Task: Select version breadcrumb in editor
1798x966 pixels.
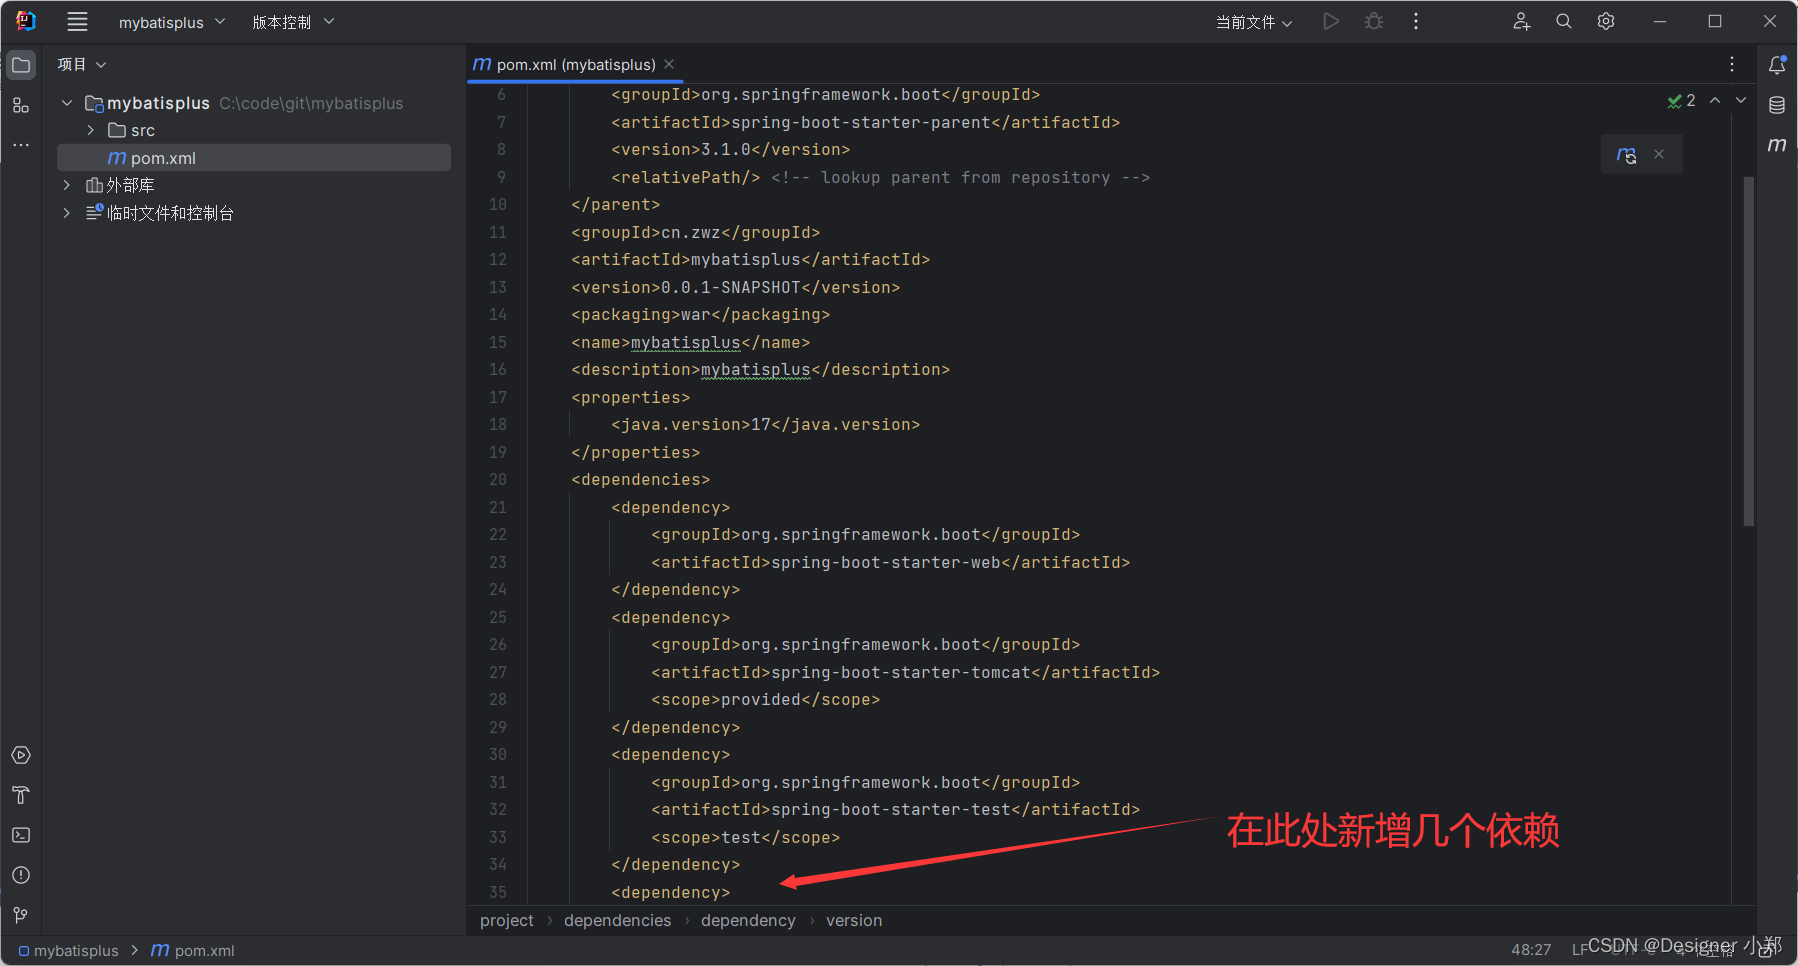Action: pos(854,921)
